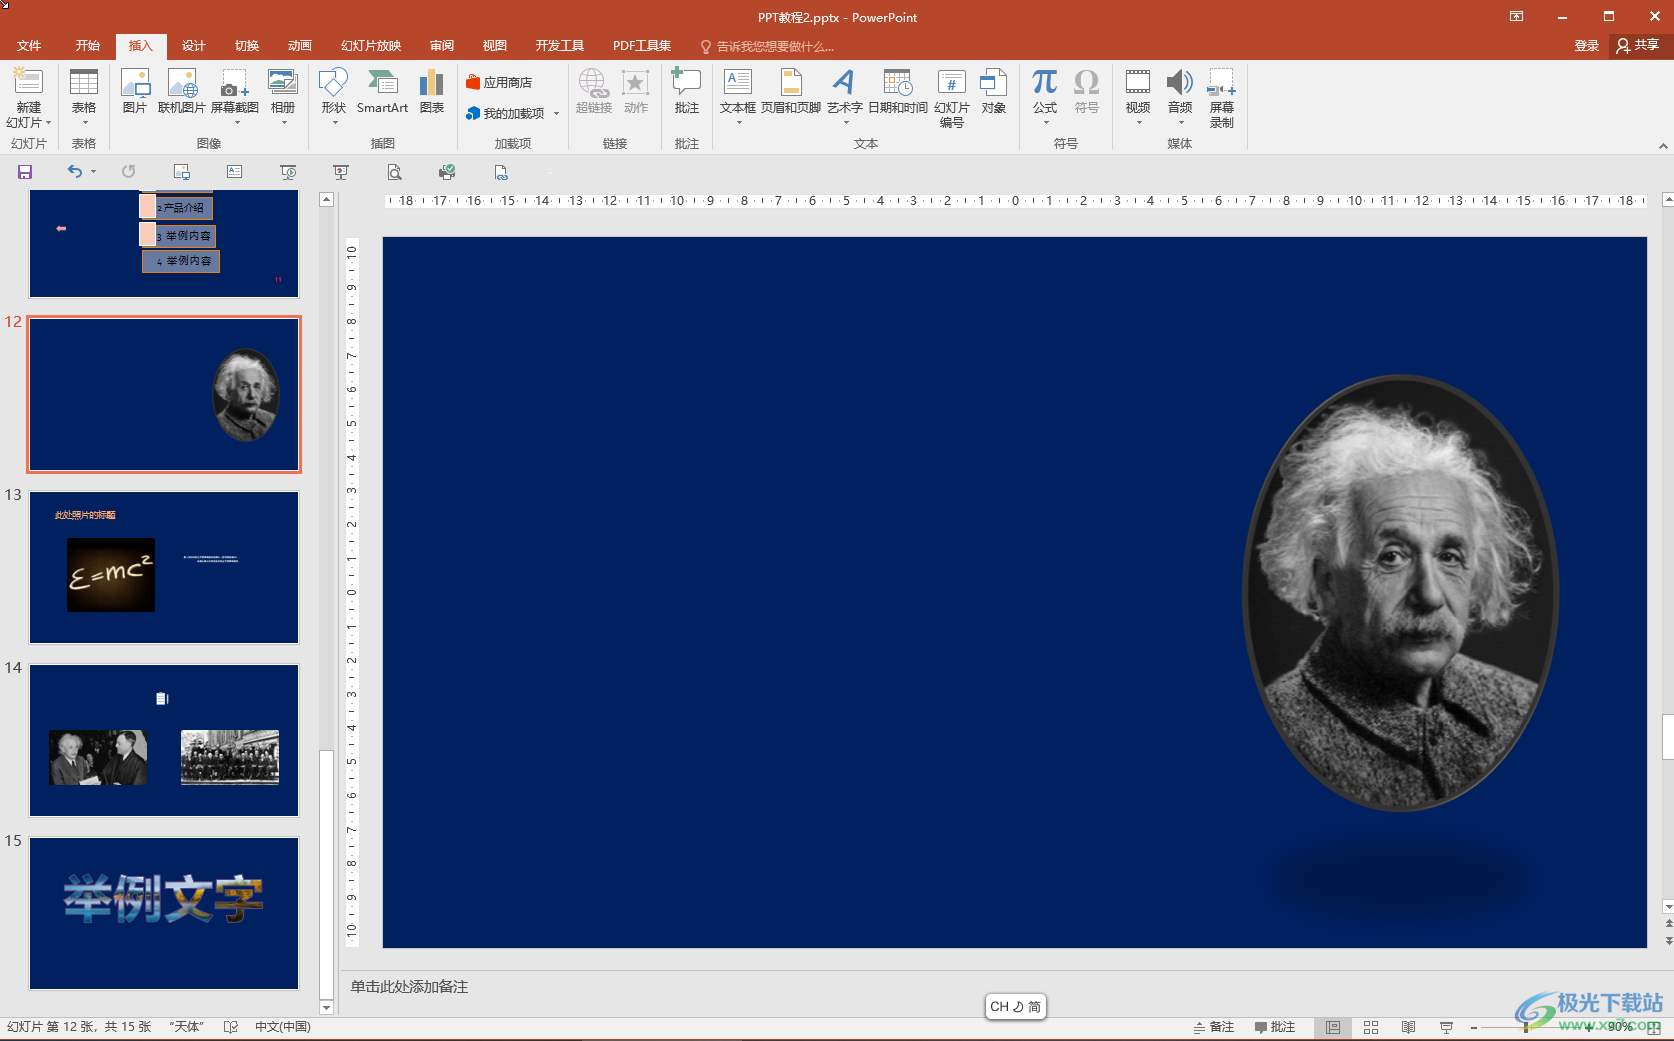Select slide 13 thumbnail with E=mc²
1674x1041 pixels.
tap(164, 567)
